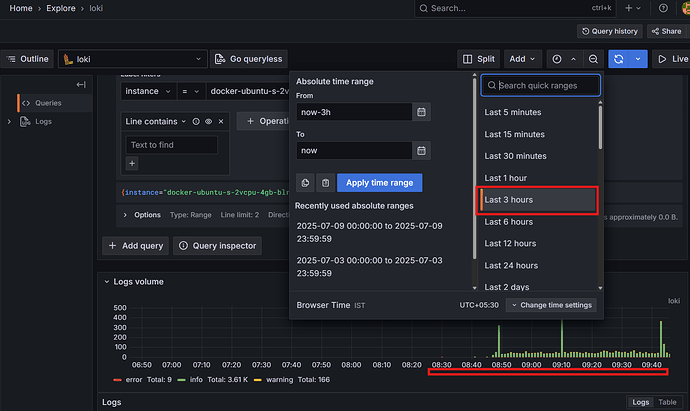Click the Share button
The image size is (690, 411).
667,31
